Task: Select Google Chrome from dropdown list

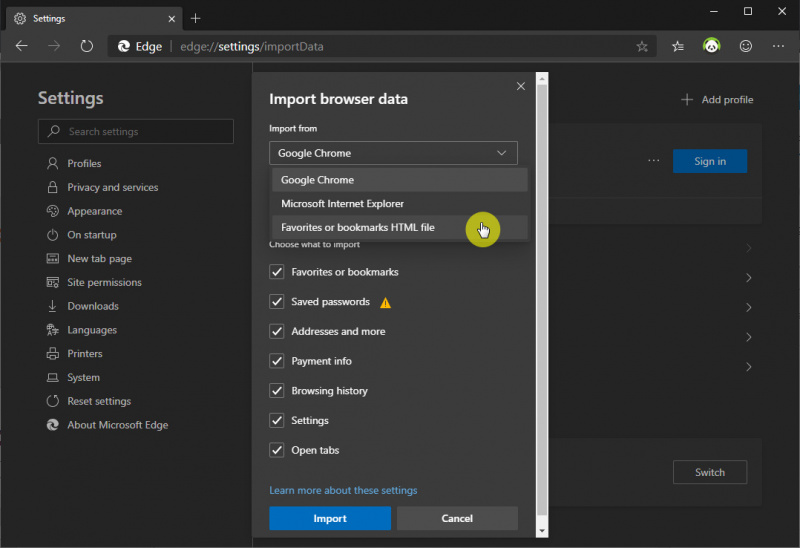Action: (399, 180)
